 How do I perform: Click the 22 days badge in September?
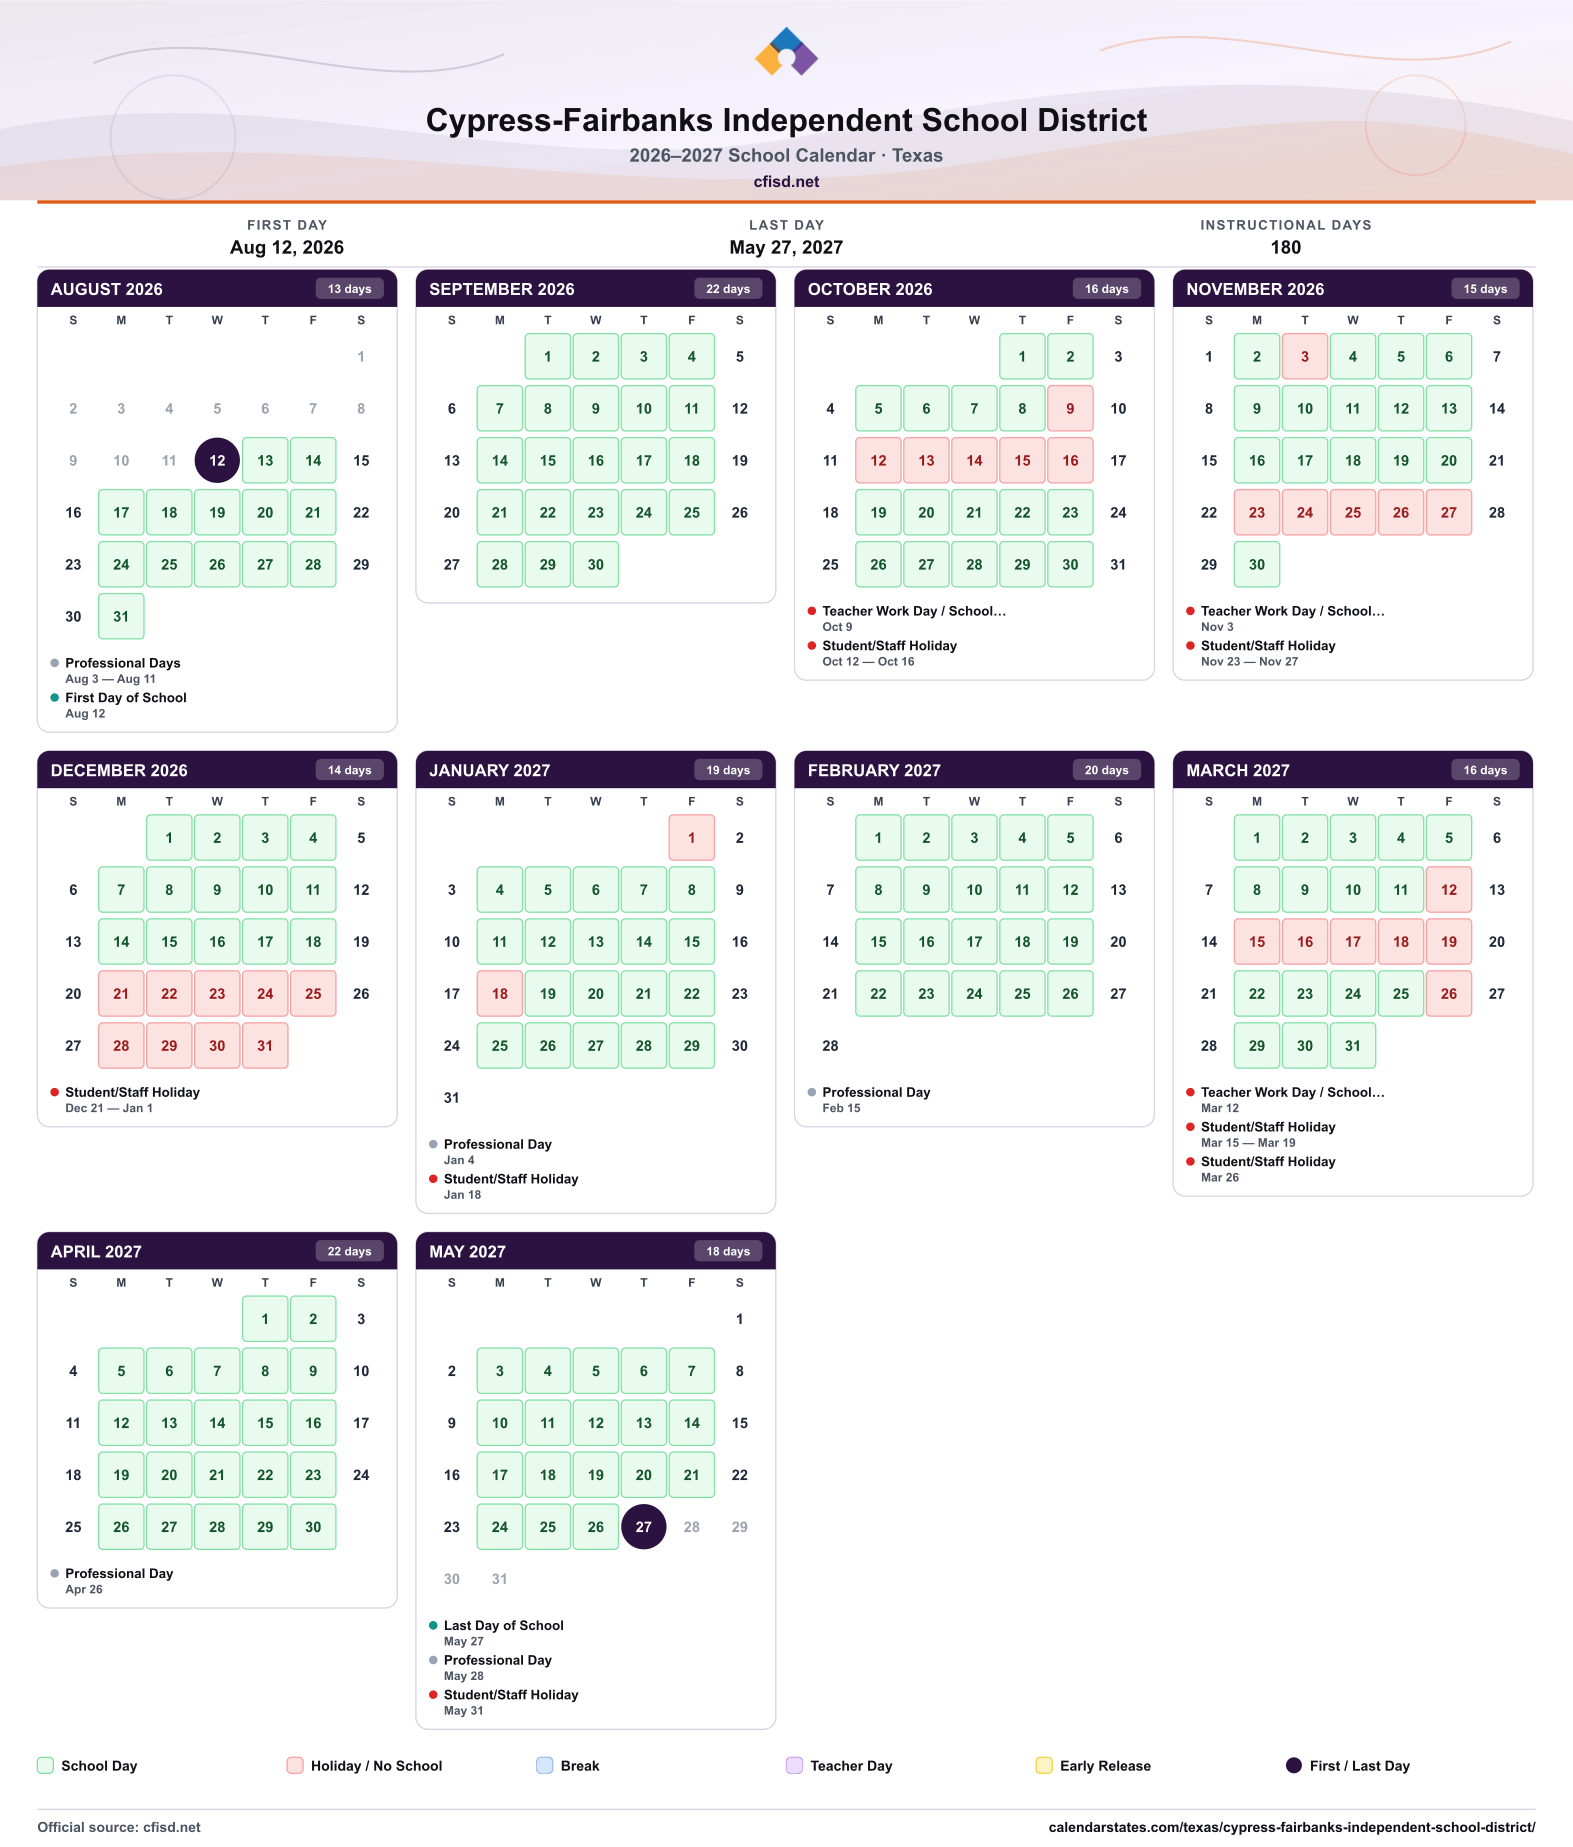pyautogui.click(x=728, y=289)
